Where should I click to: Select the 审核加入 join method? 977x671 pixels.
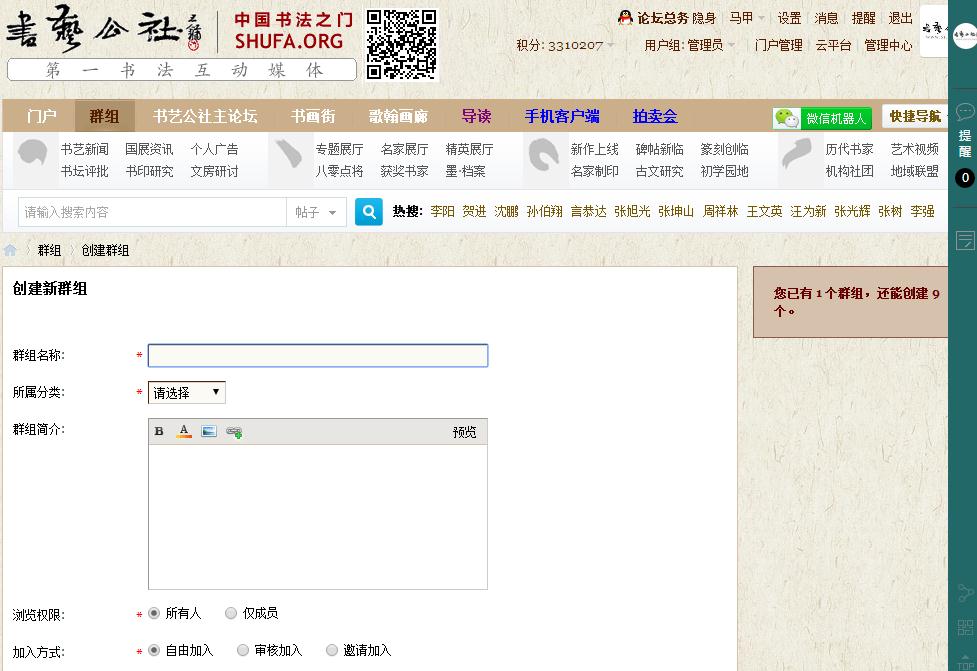(x=243, y=650)
